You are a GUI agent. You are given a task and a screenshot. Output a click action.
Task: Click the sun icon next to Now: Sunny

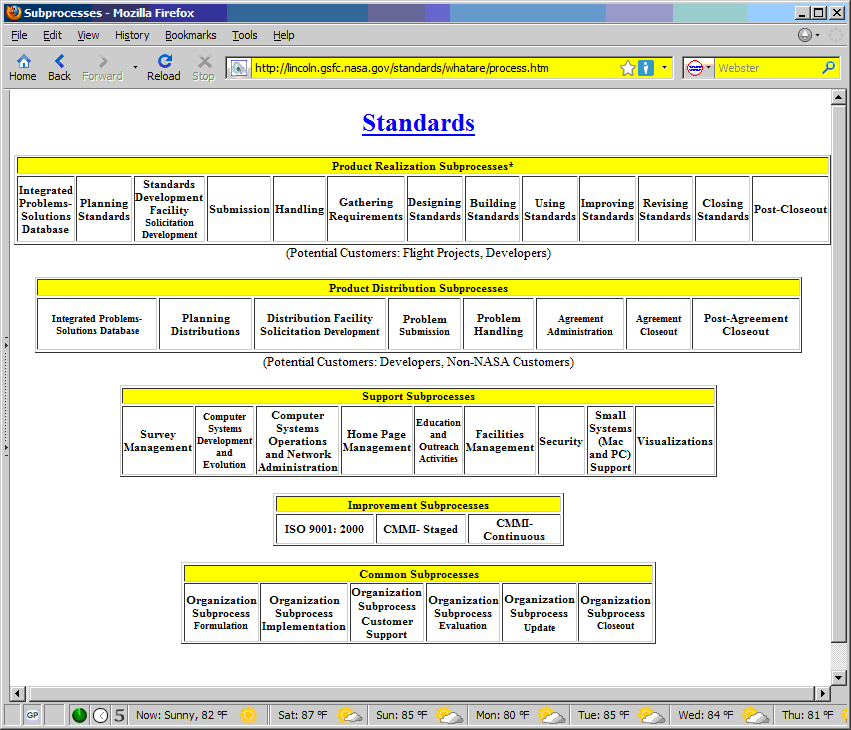coord(249,715)
